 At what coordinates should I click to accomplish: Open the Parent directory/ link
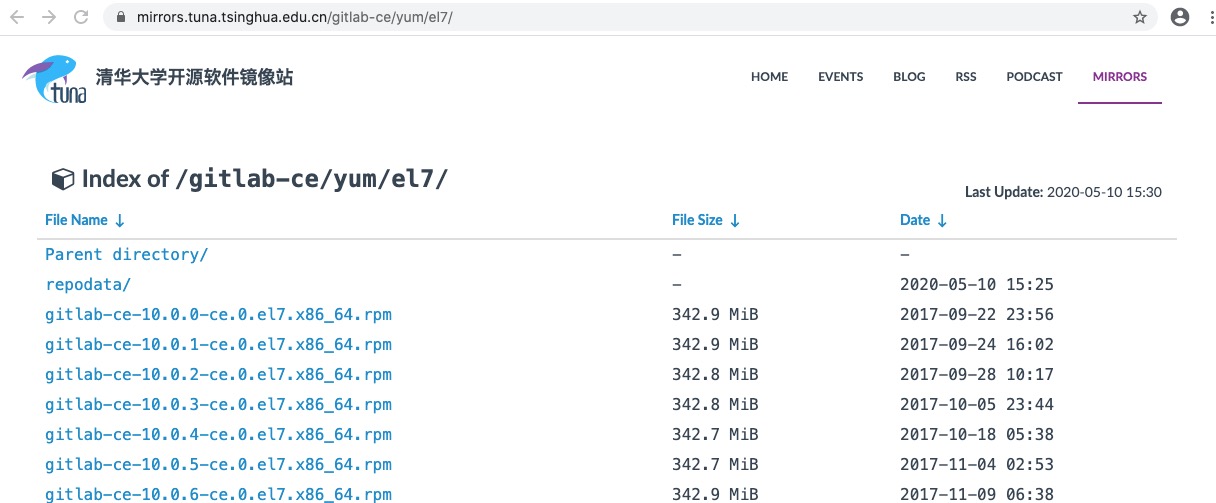(127, 255)
